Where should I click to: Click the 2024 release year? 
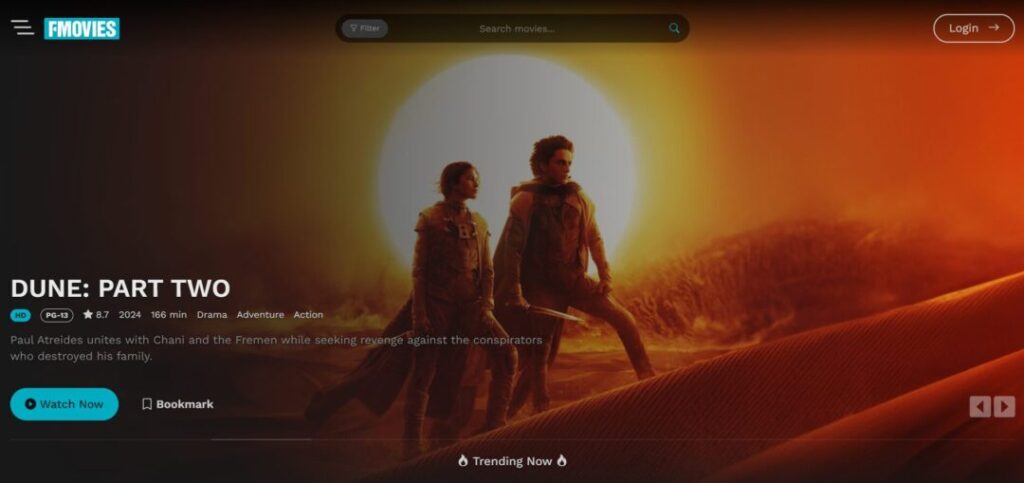pos(130,315)
